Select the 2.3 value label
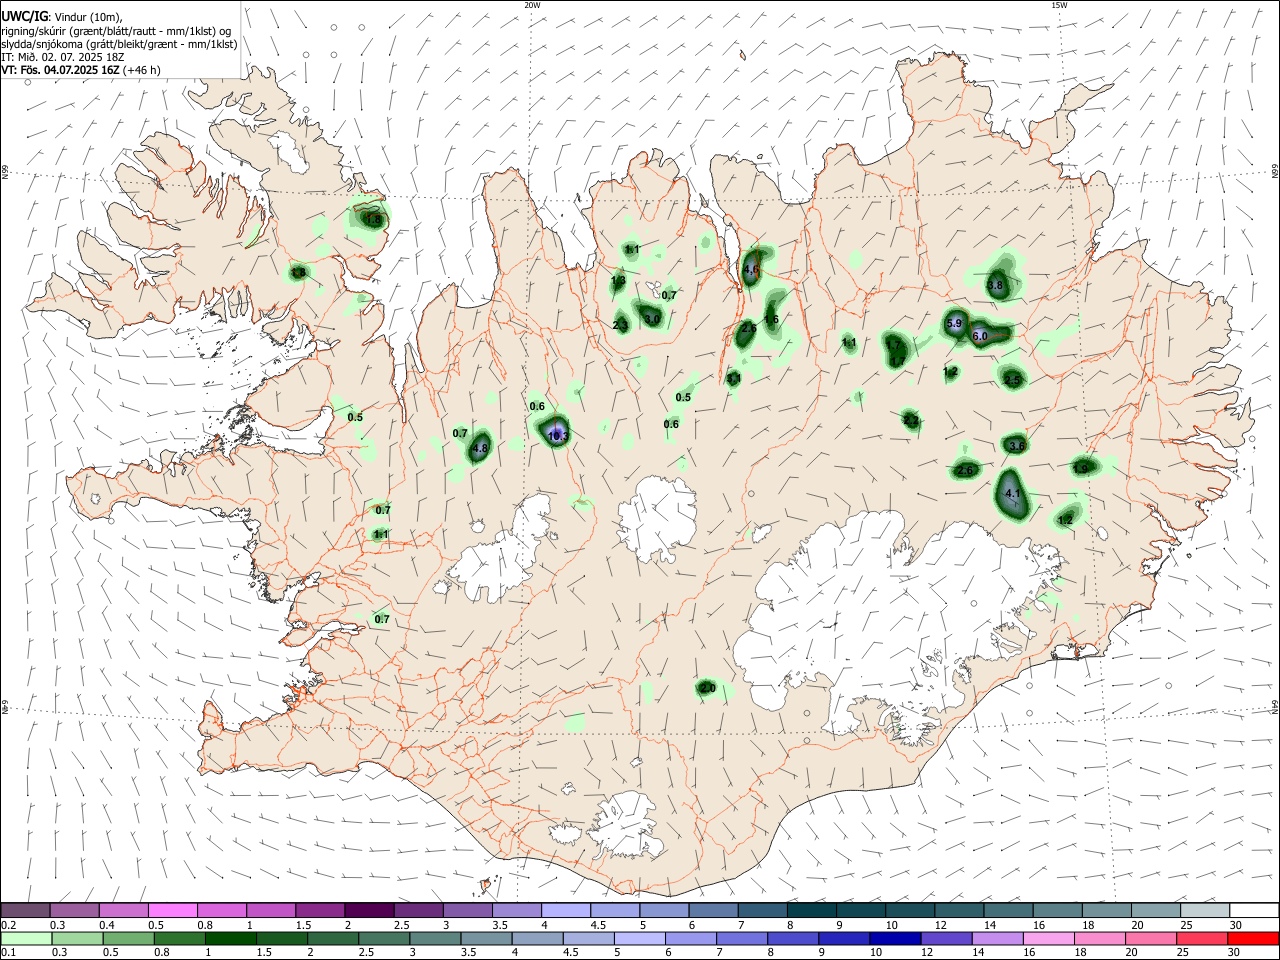This screenshot has height=960, width=1280. [620, 325]
